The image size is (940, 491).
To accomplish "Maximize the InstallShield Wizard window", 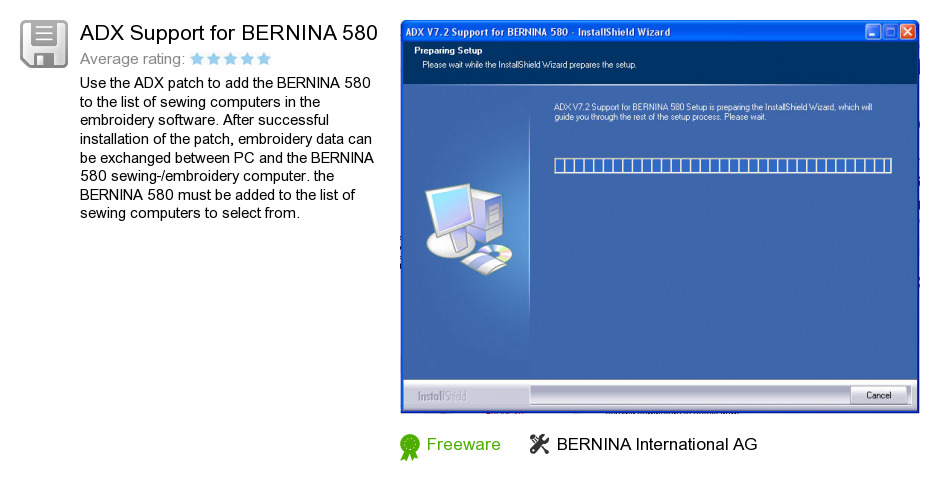I will click(x=890, y=32).
